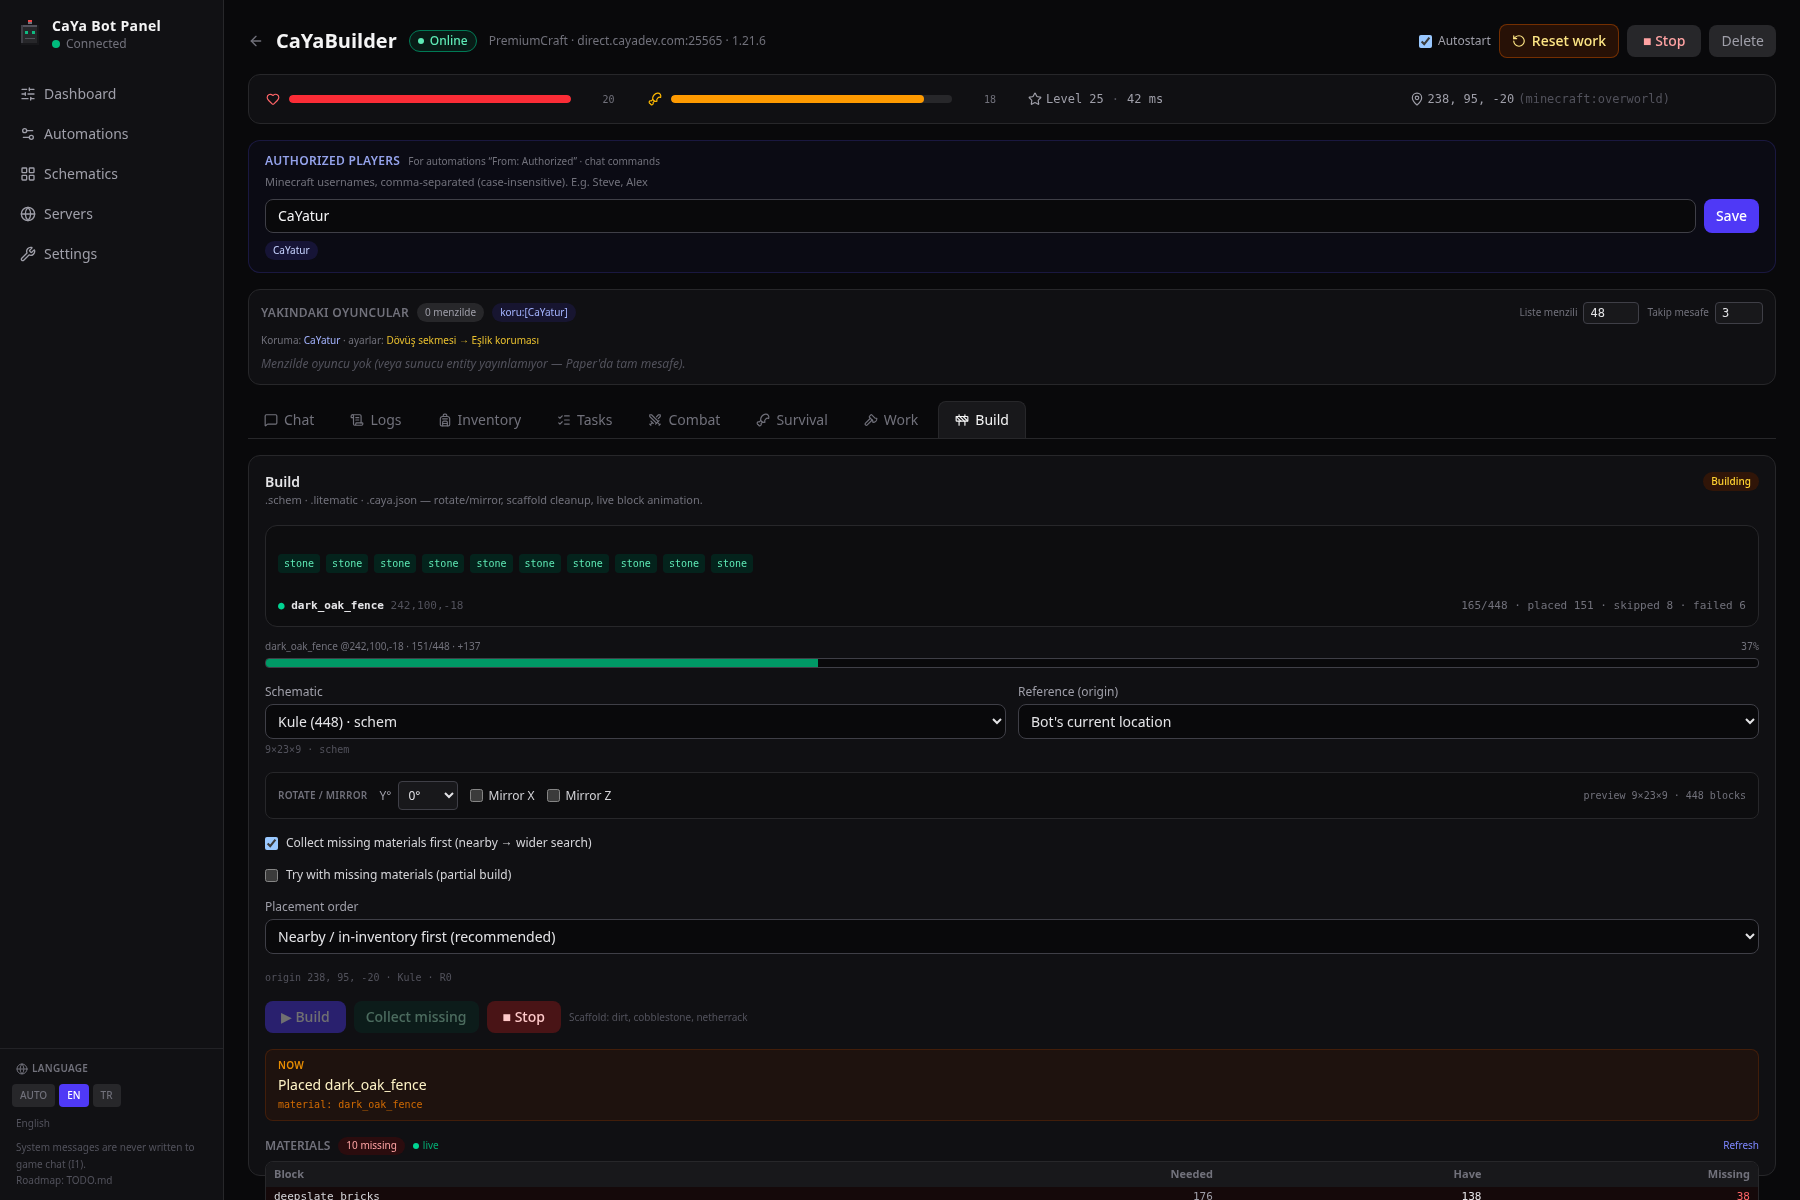Click the Refresh materials link

1741,1146
